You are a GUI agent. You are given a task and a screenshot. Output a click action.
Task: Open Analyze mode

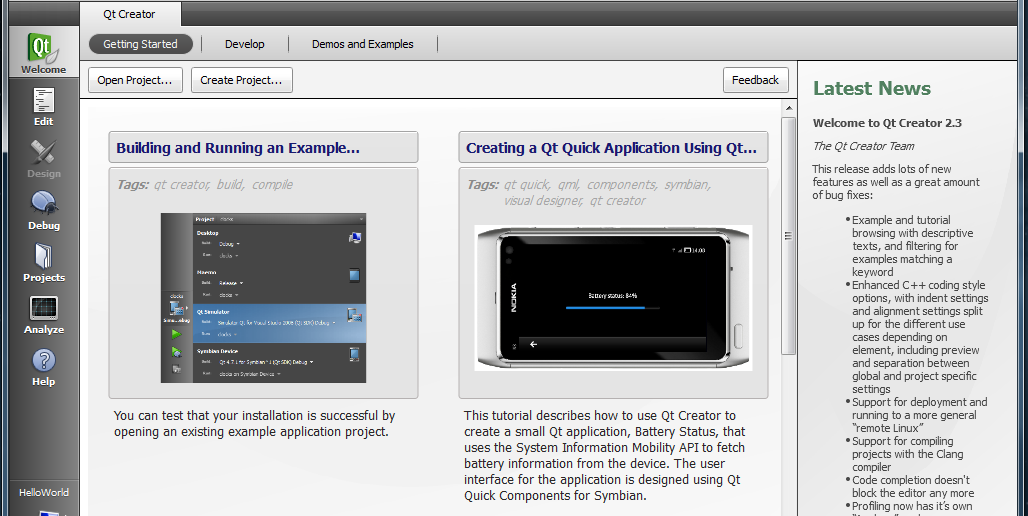coord(43,315)
